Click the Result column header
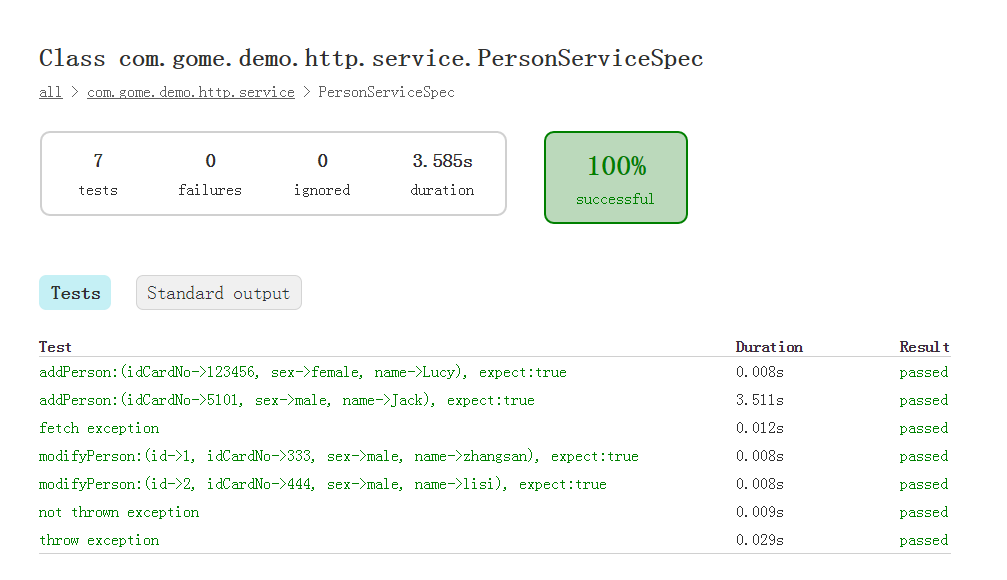The image size is (1007, 580). coord(924,347)
